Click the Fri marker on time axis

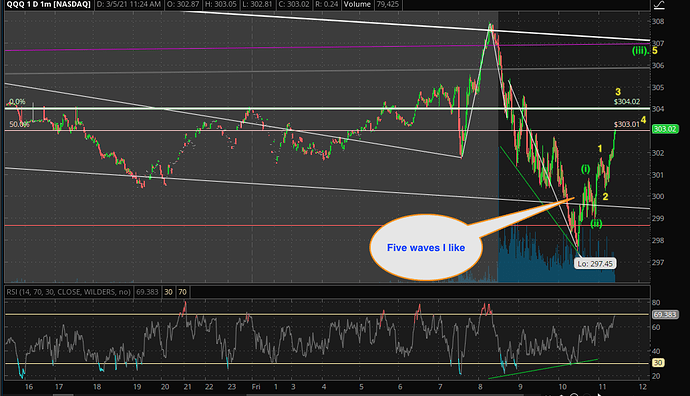point(256,387)
